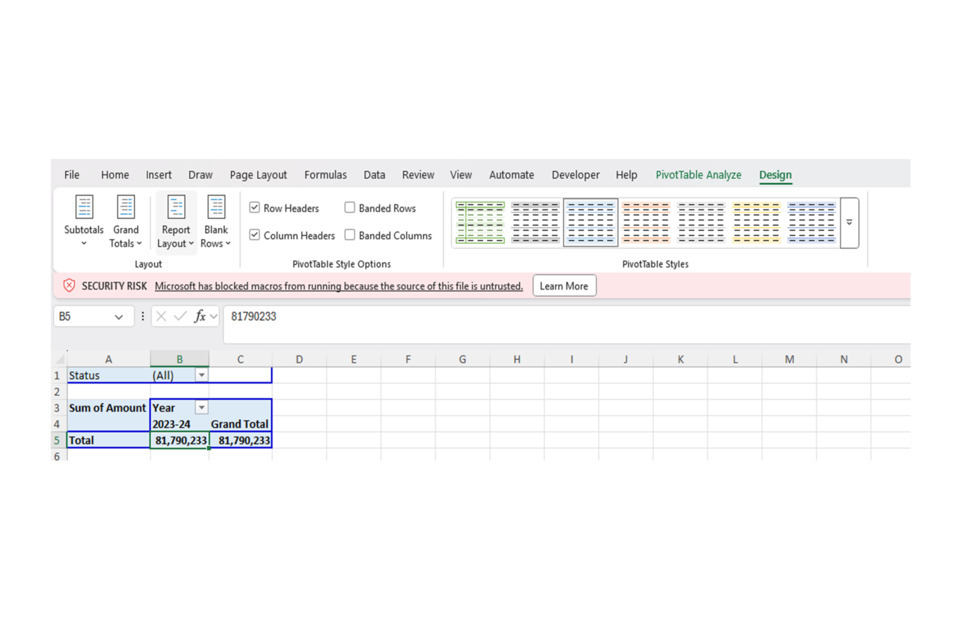Click the insert function fx icon
Screen dimensions: 960x640
(x=200, y=316)
